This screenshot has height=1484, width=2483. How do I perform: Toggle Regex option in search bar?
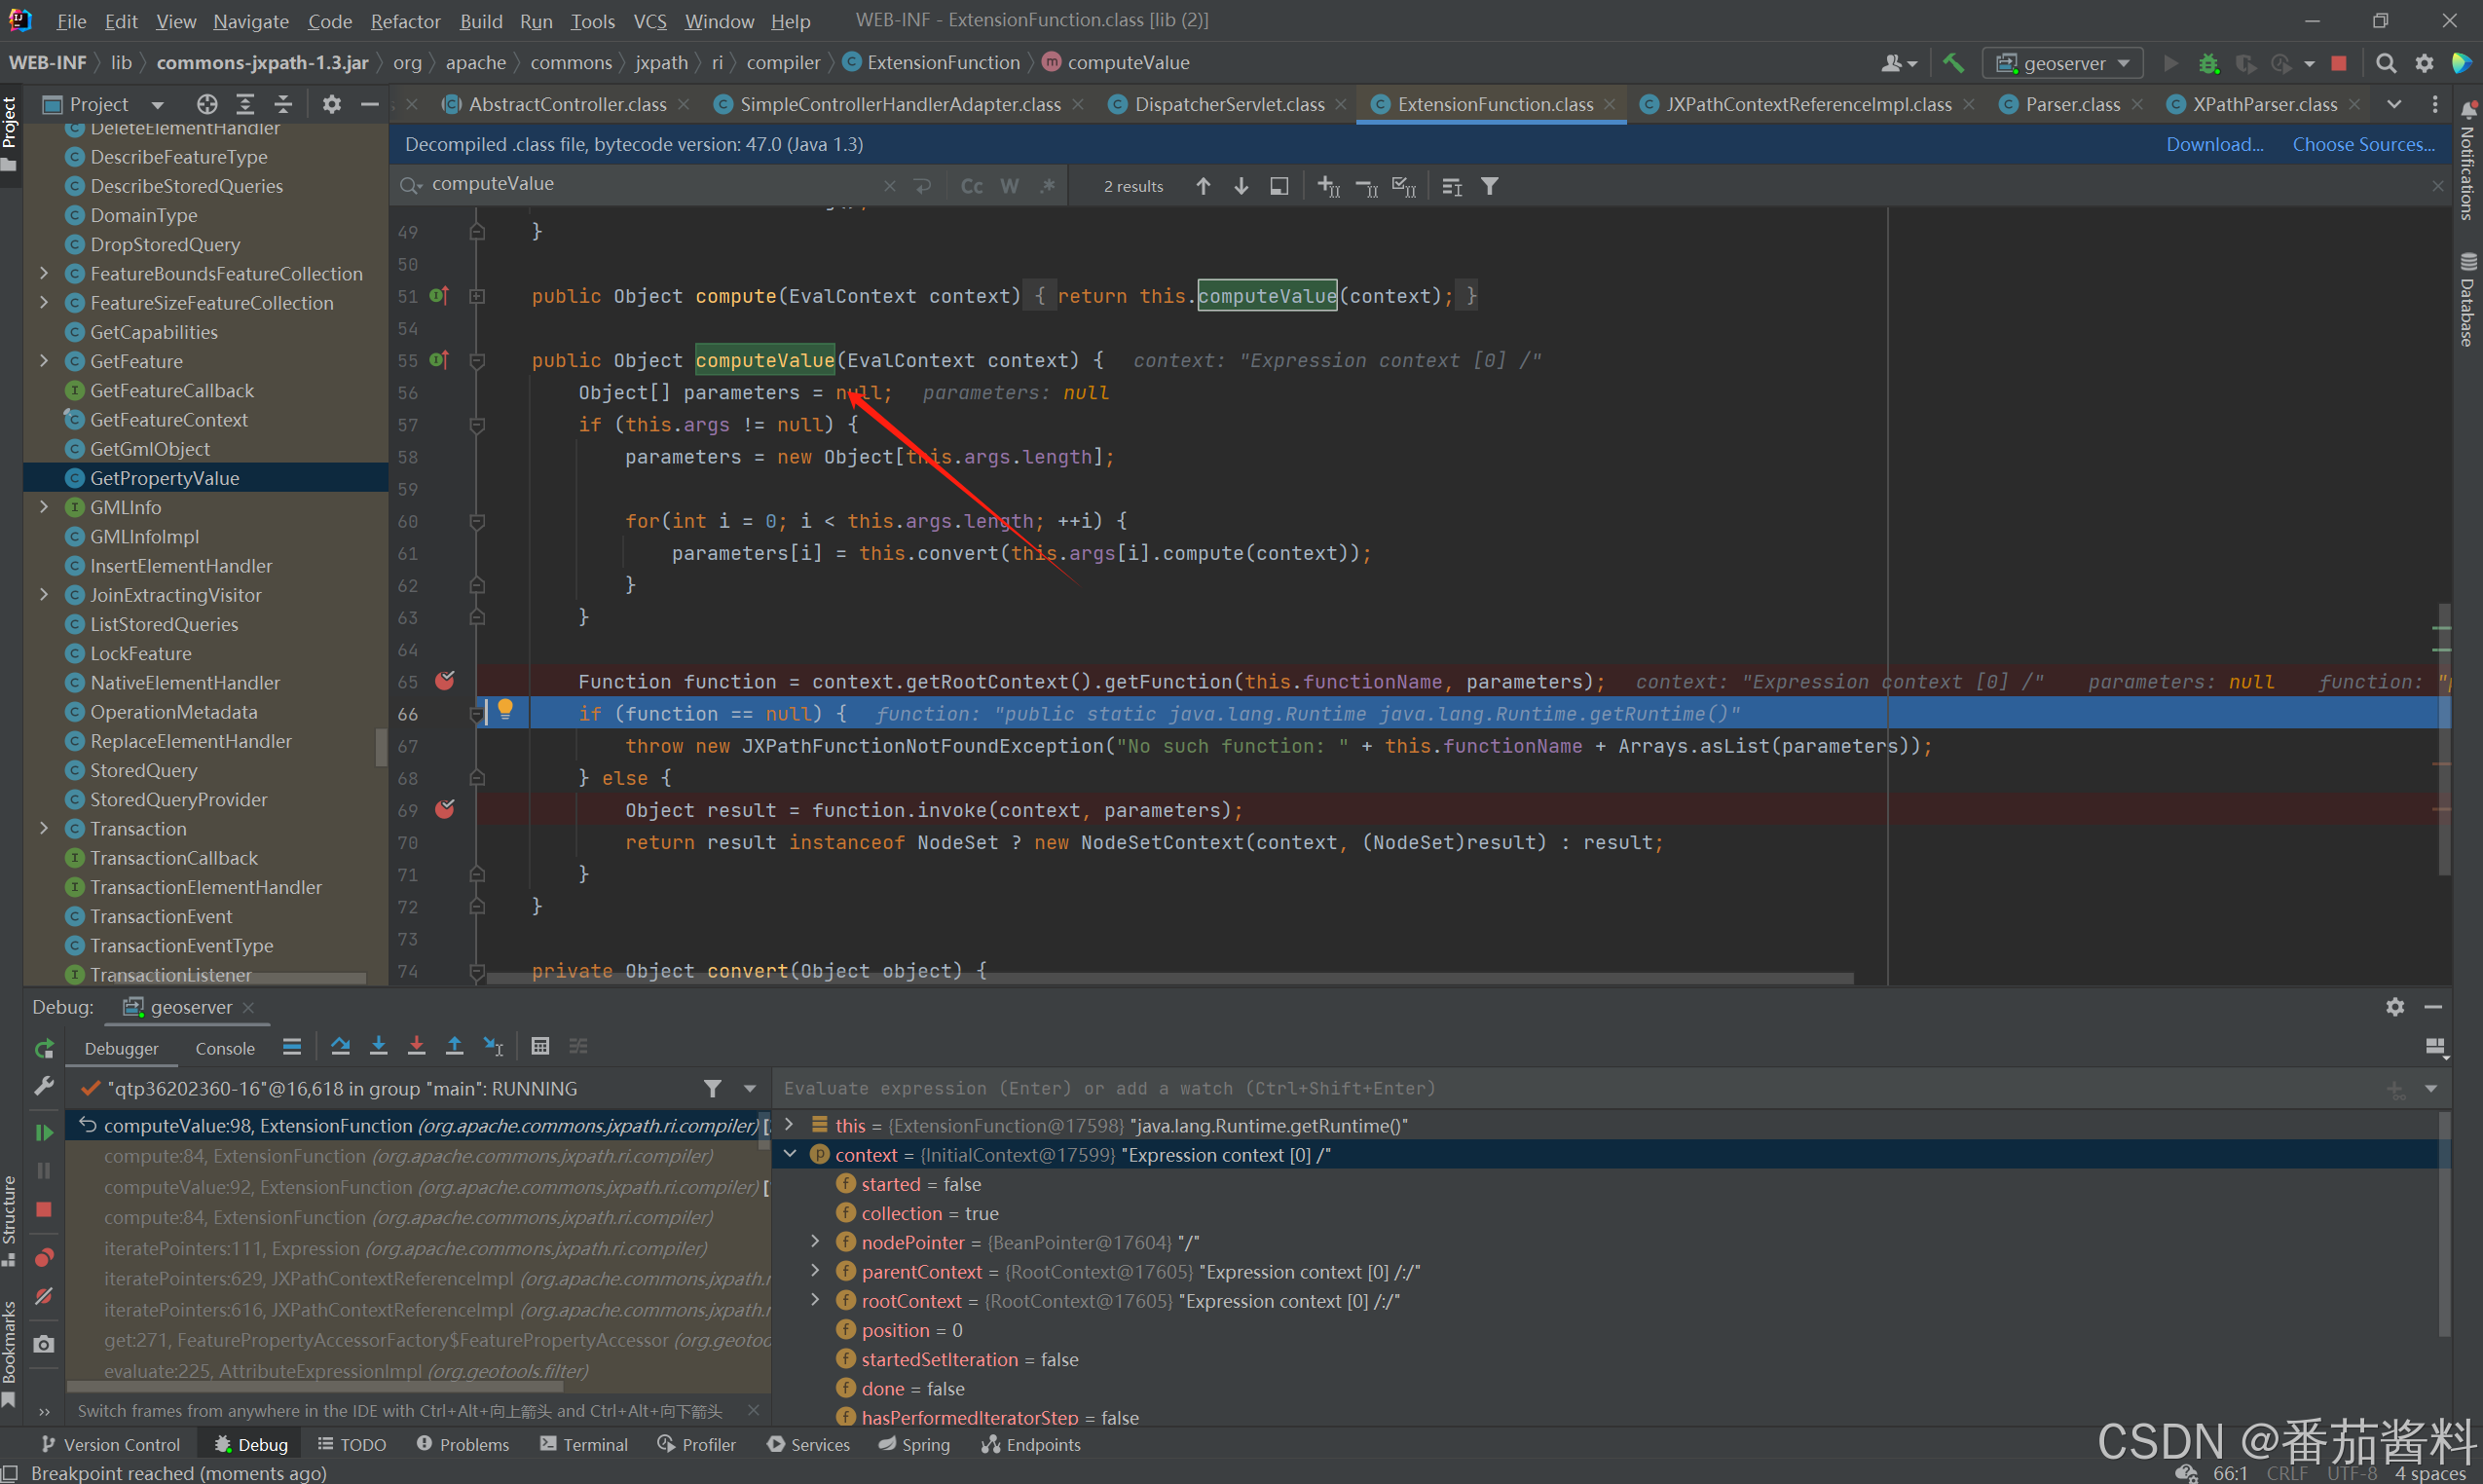[1047, 186]
